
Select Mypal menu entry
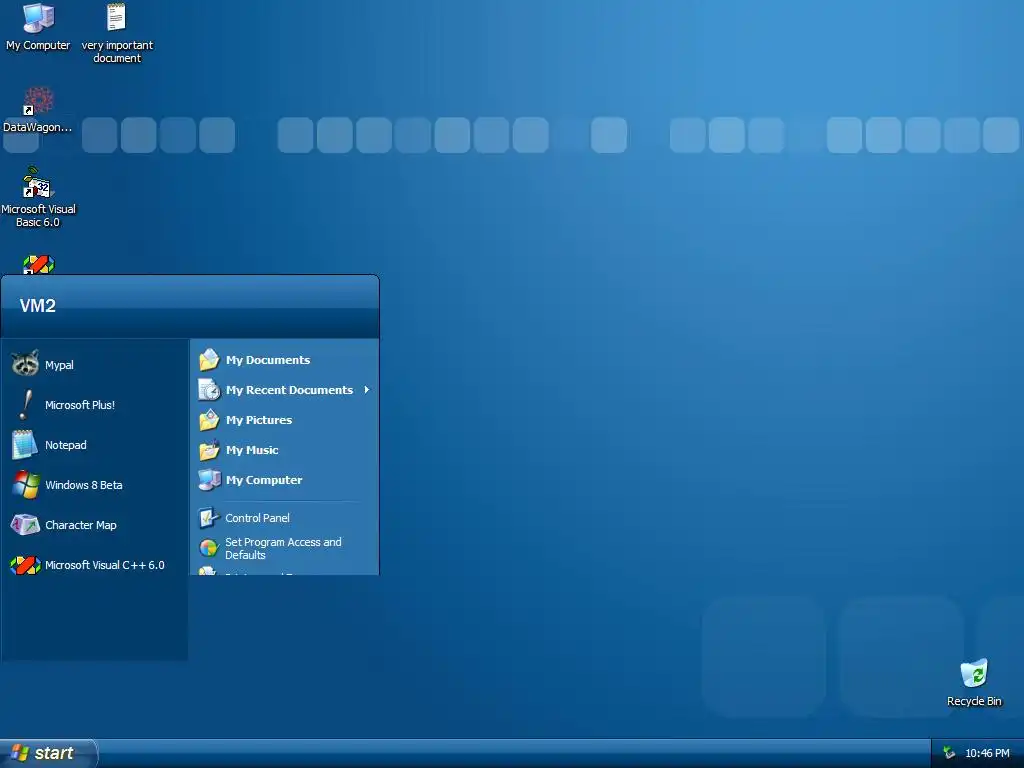coord(95,364)
